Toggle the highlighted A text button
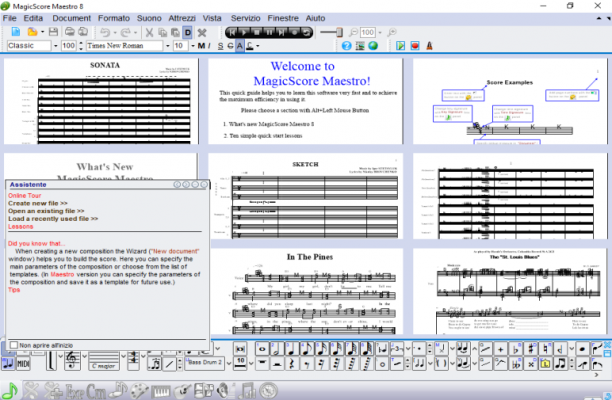 pos(240,46)
